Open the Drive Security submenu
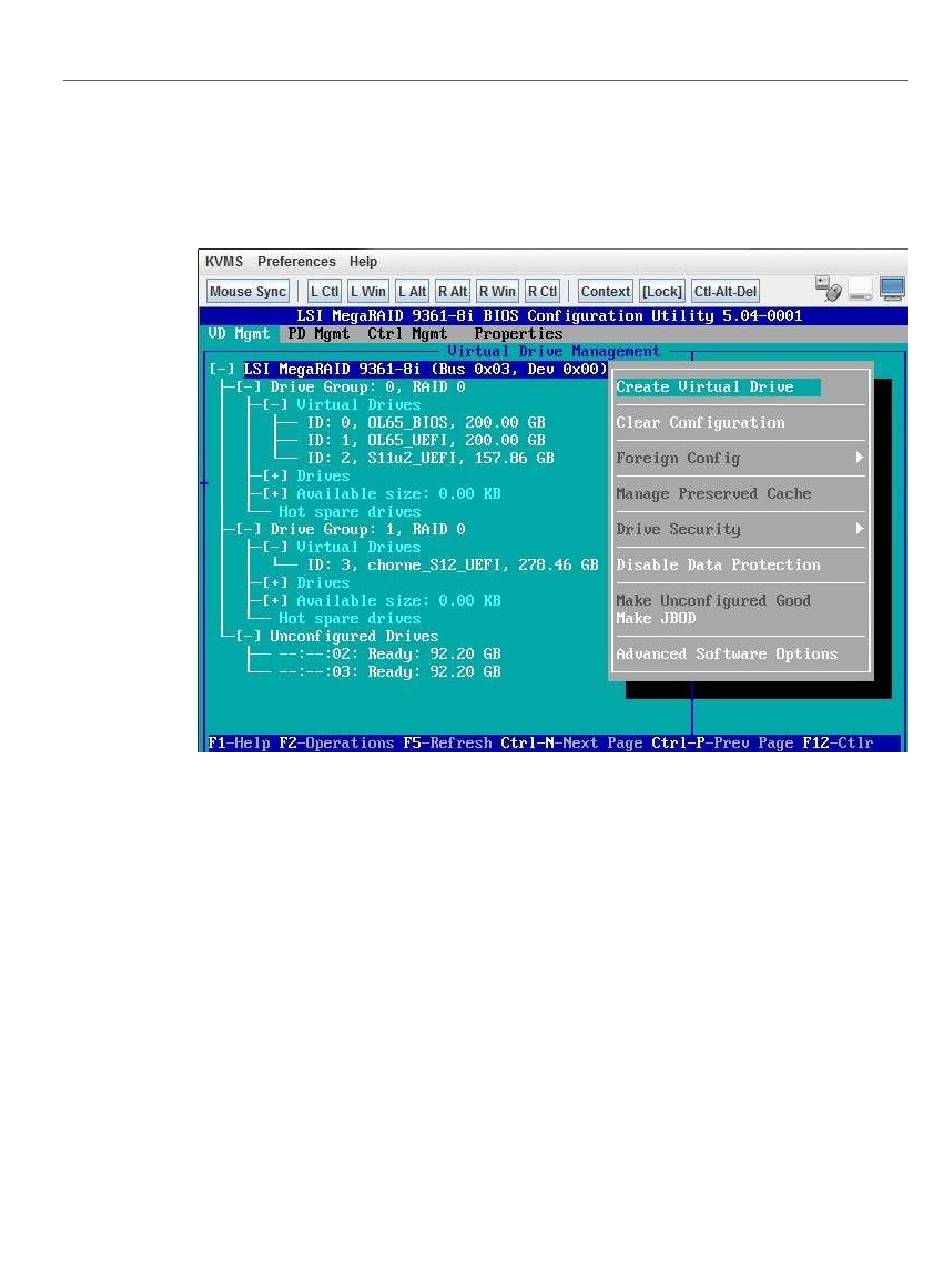The width and height of the screenshot is (950, 1284). pos(740,529)
